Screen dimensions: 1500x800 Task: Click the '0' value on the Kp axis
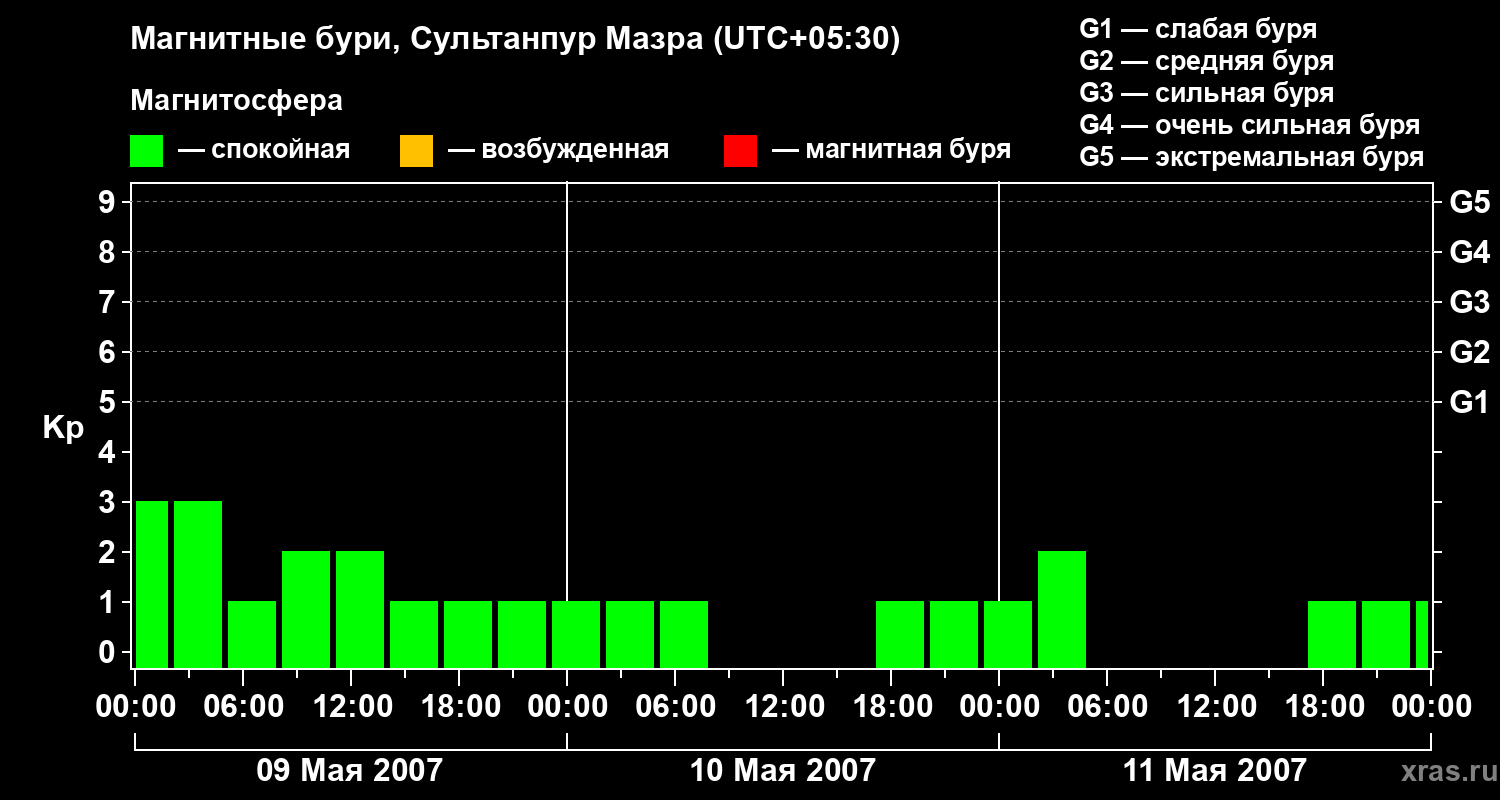[x=109, y=652]
